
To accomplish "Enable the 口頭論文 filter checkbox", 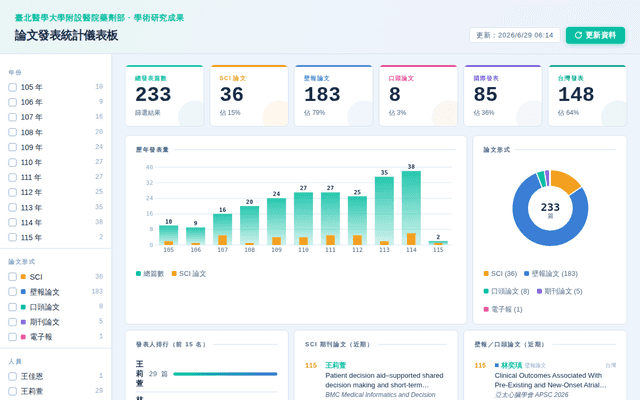I will [x=13, y=307].
